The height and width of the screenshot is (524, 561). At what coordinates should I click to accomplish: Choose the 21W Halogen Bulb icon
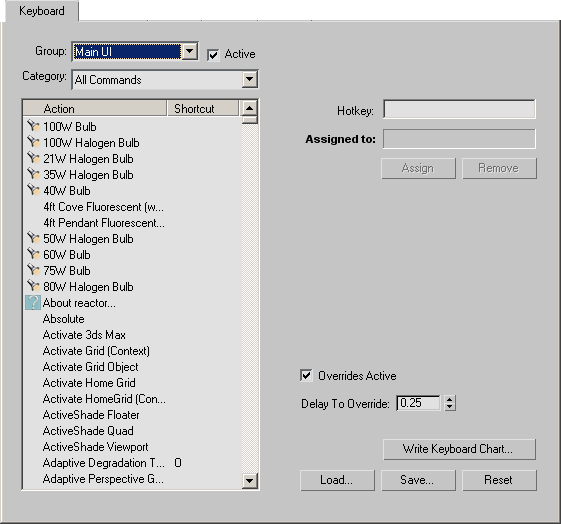33,158
